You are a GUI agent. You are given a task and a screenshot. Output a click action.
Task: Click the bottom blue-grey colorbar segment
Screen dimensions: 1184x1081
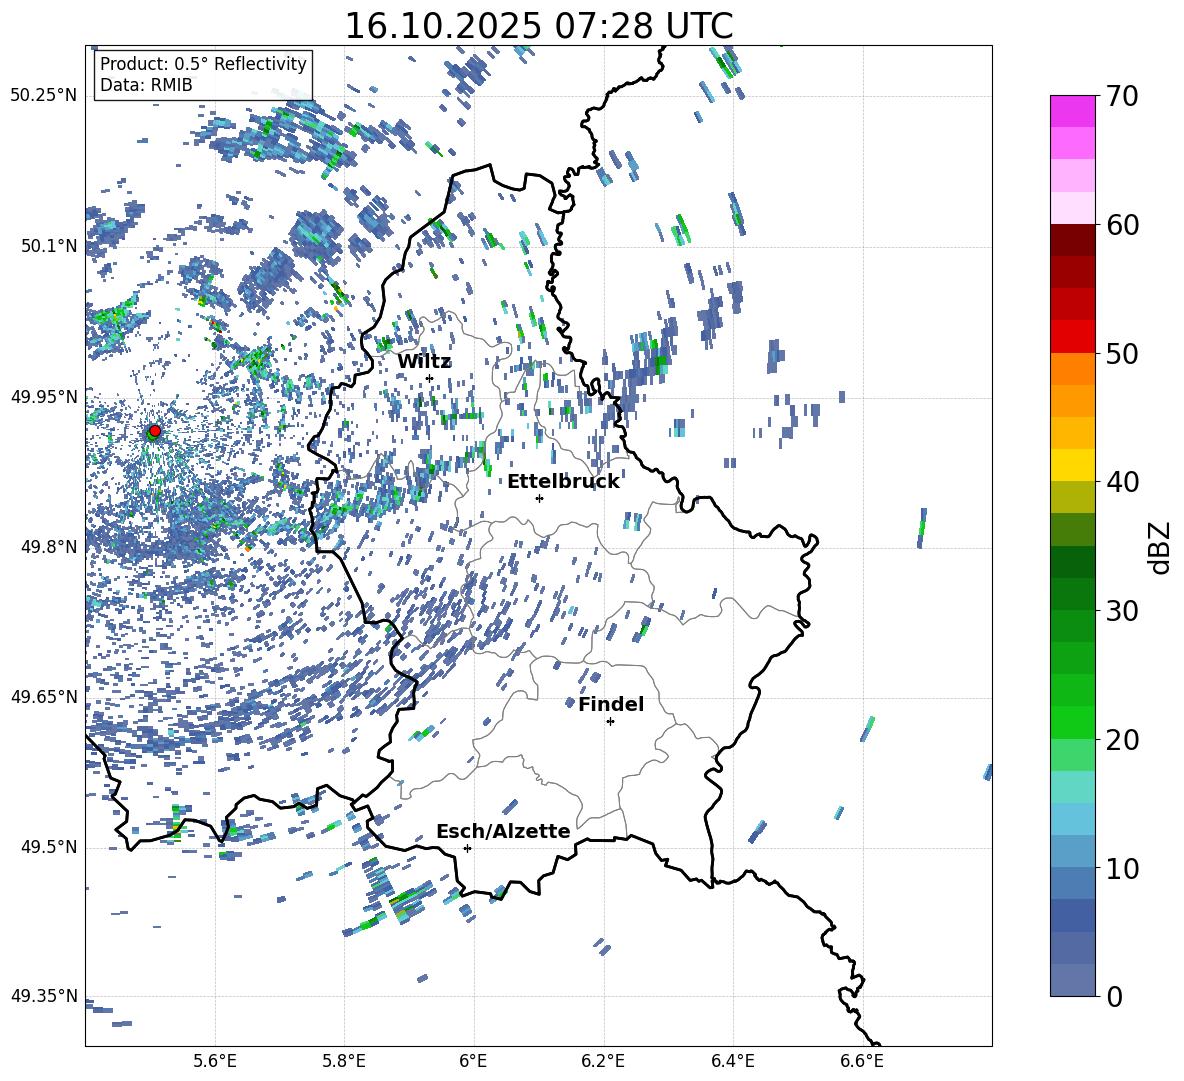(x=1073, y=980)
